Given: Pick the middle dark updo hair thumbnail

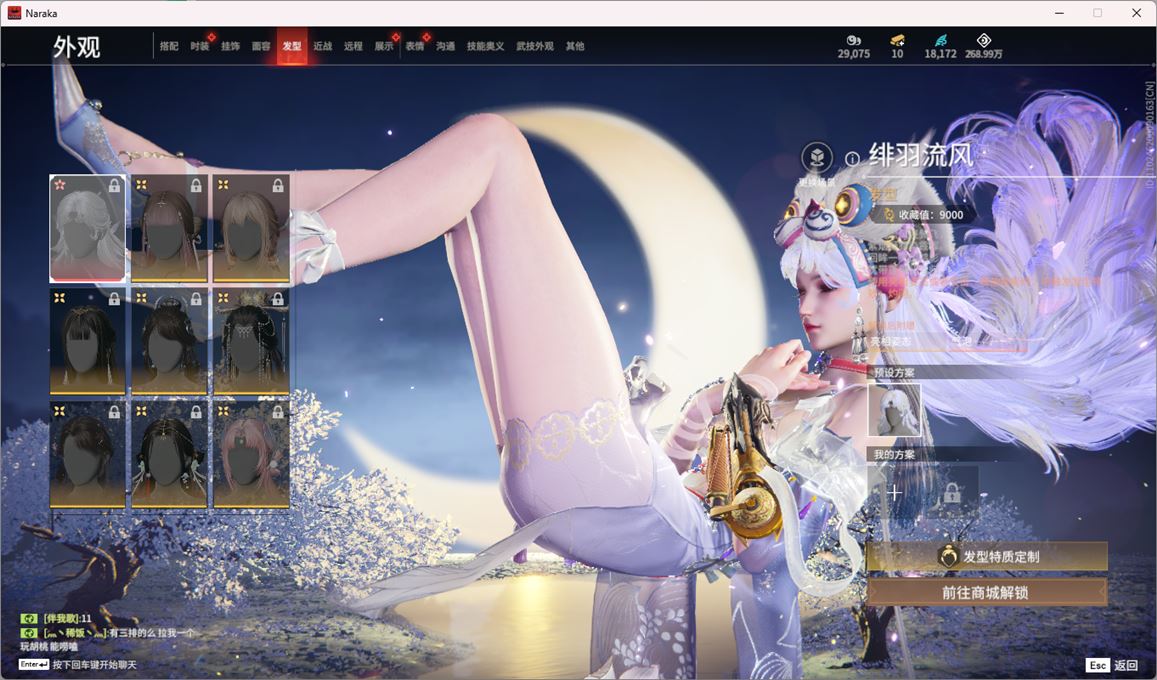Looking at the screenshot, I should click(169, 341).
